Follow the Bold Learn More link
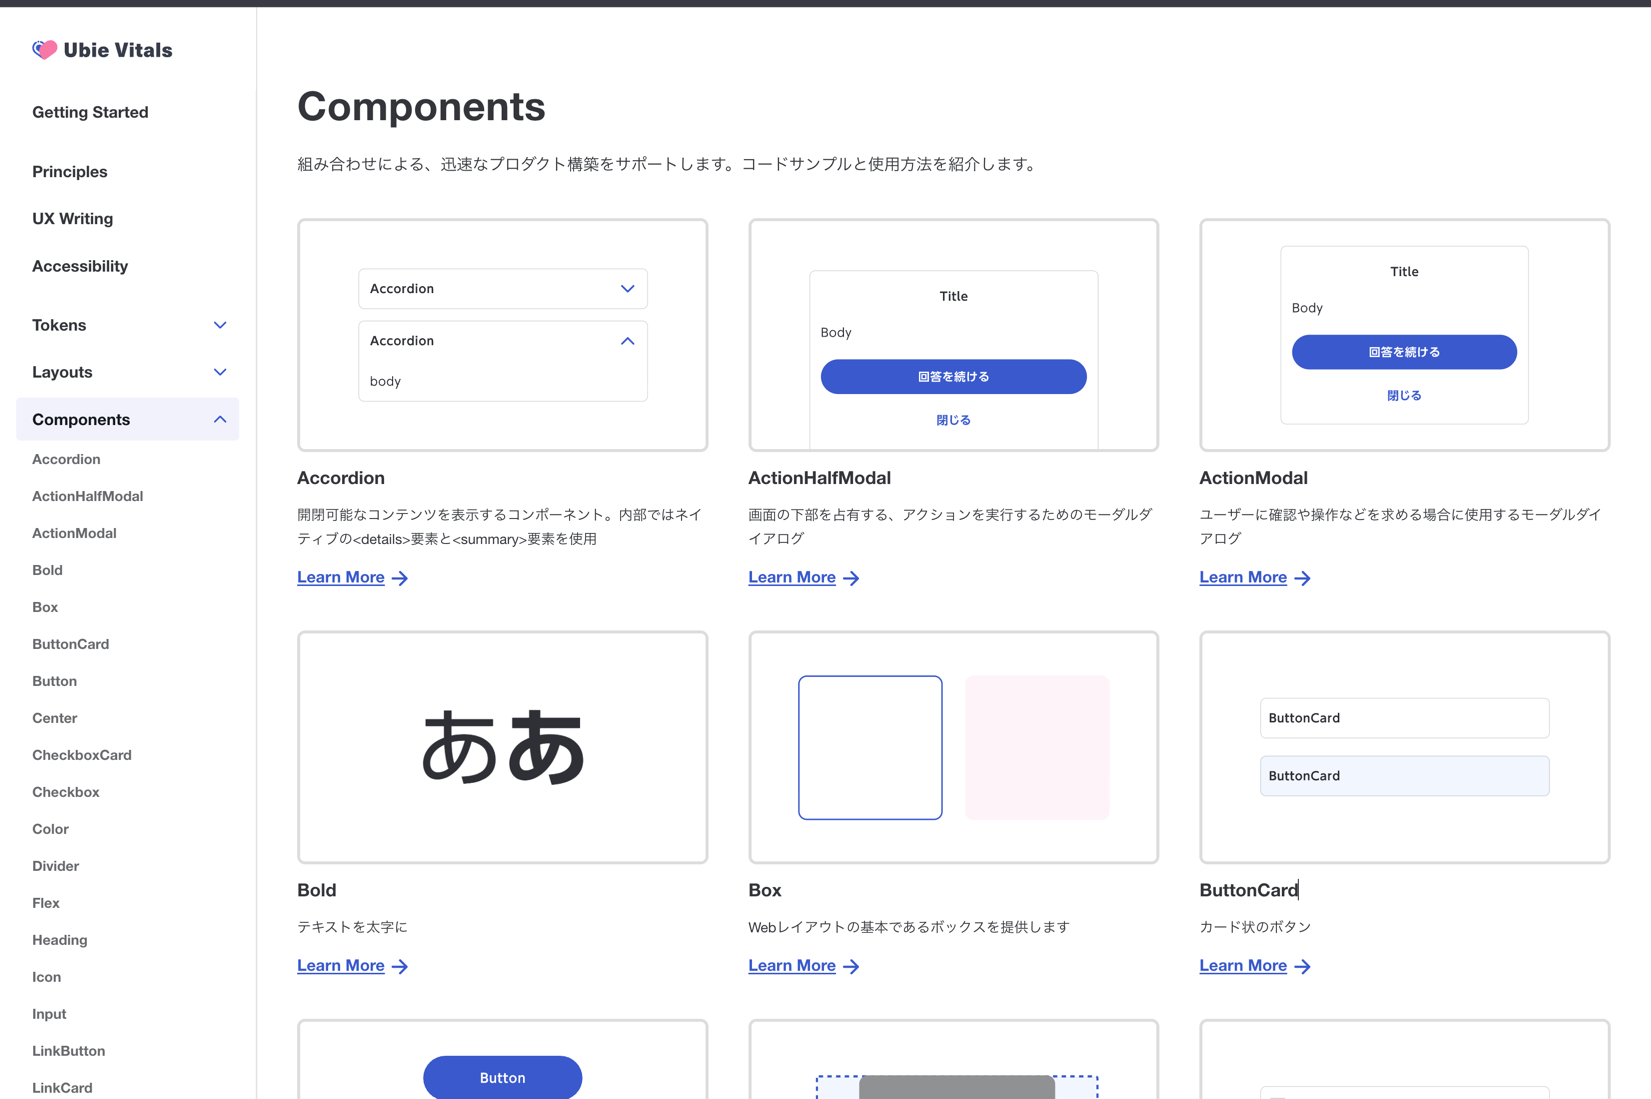This screenshot has width=1651, height=1099. tap(341, 965)
